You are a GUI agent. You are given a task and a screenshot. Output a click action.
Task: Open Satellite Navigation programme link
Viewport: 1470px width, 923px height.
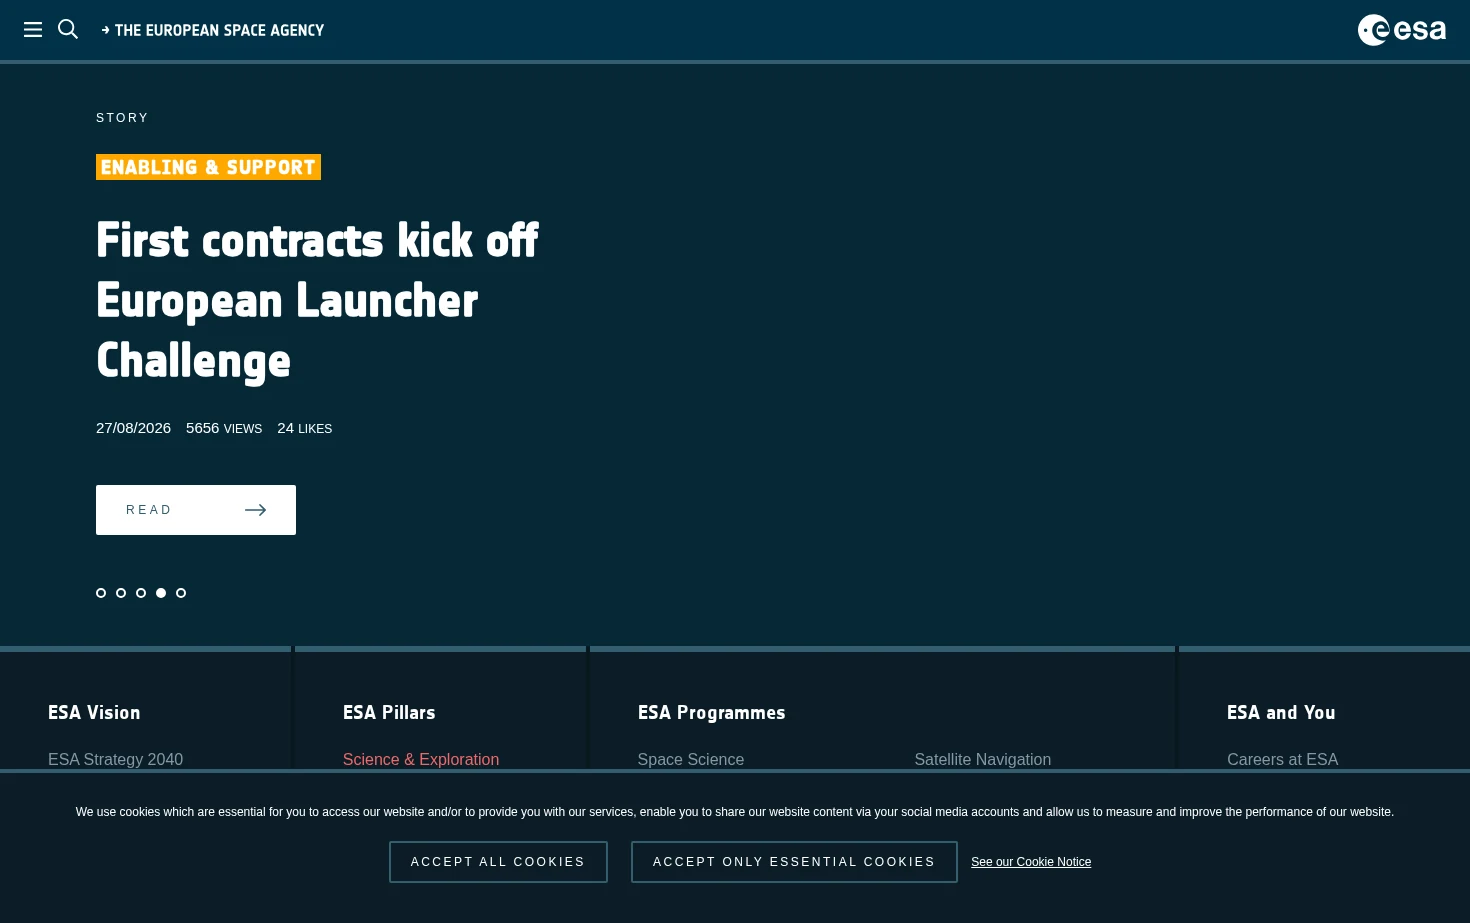pos(983,759)
